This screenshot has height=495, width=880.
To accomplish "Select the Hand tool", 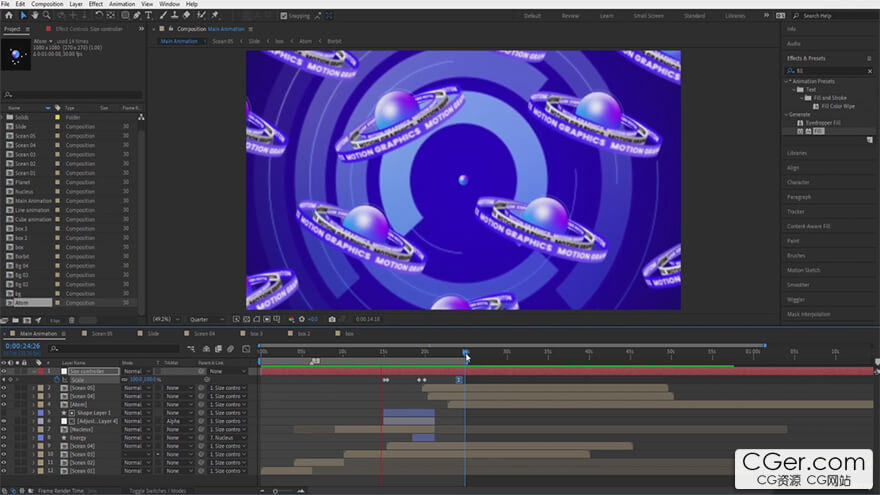I will pos(35,16).
